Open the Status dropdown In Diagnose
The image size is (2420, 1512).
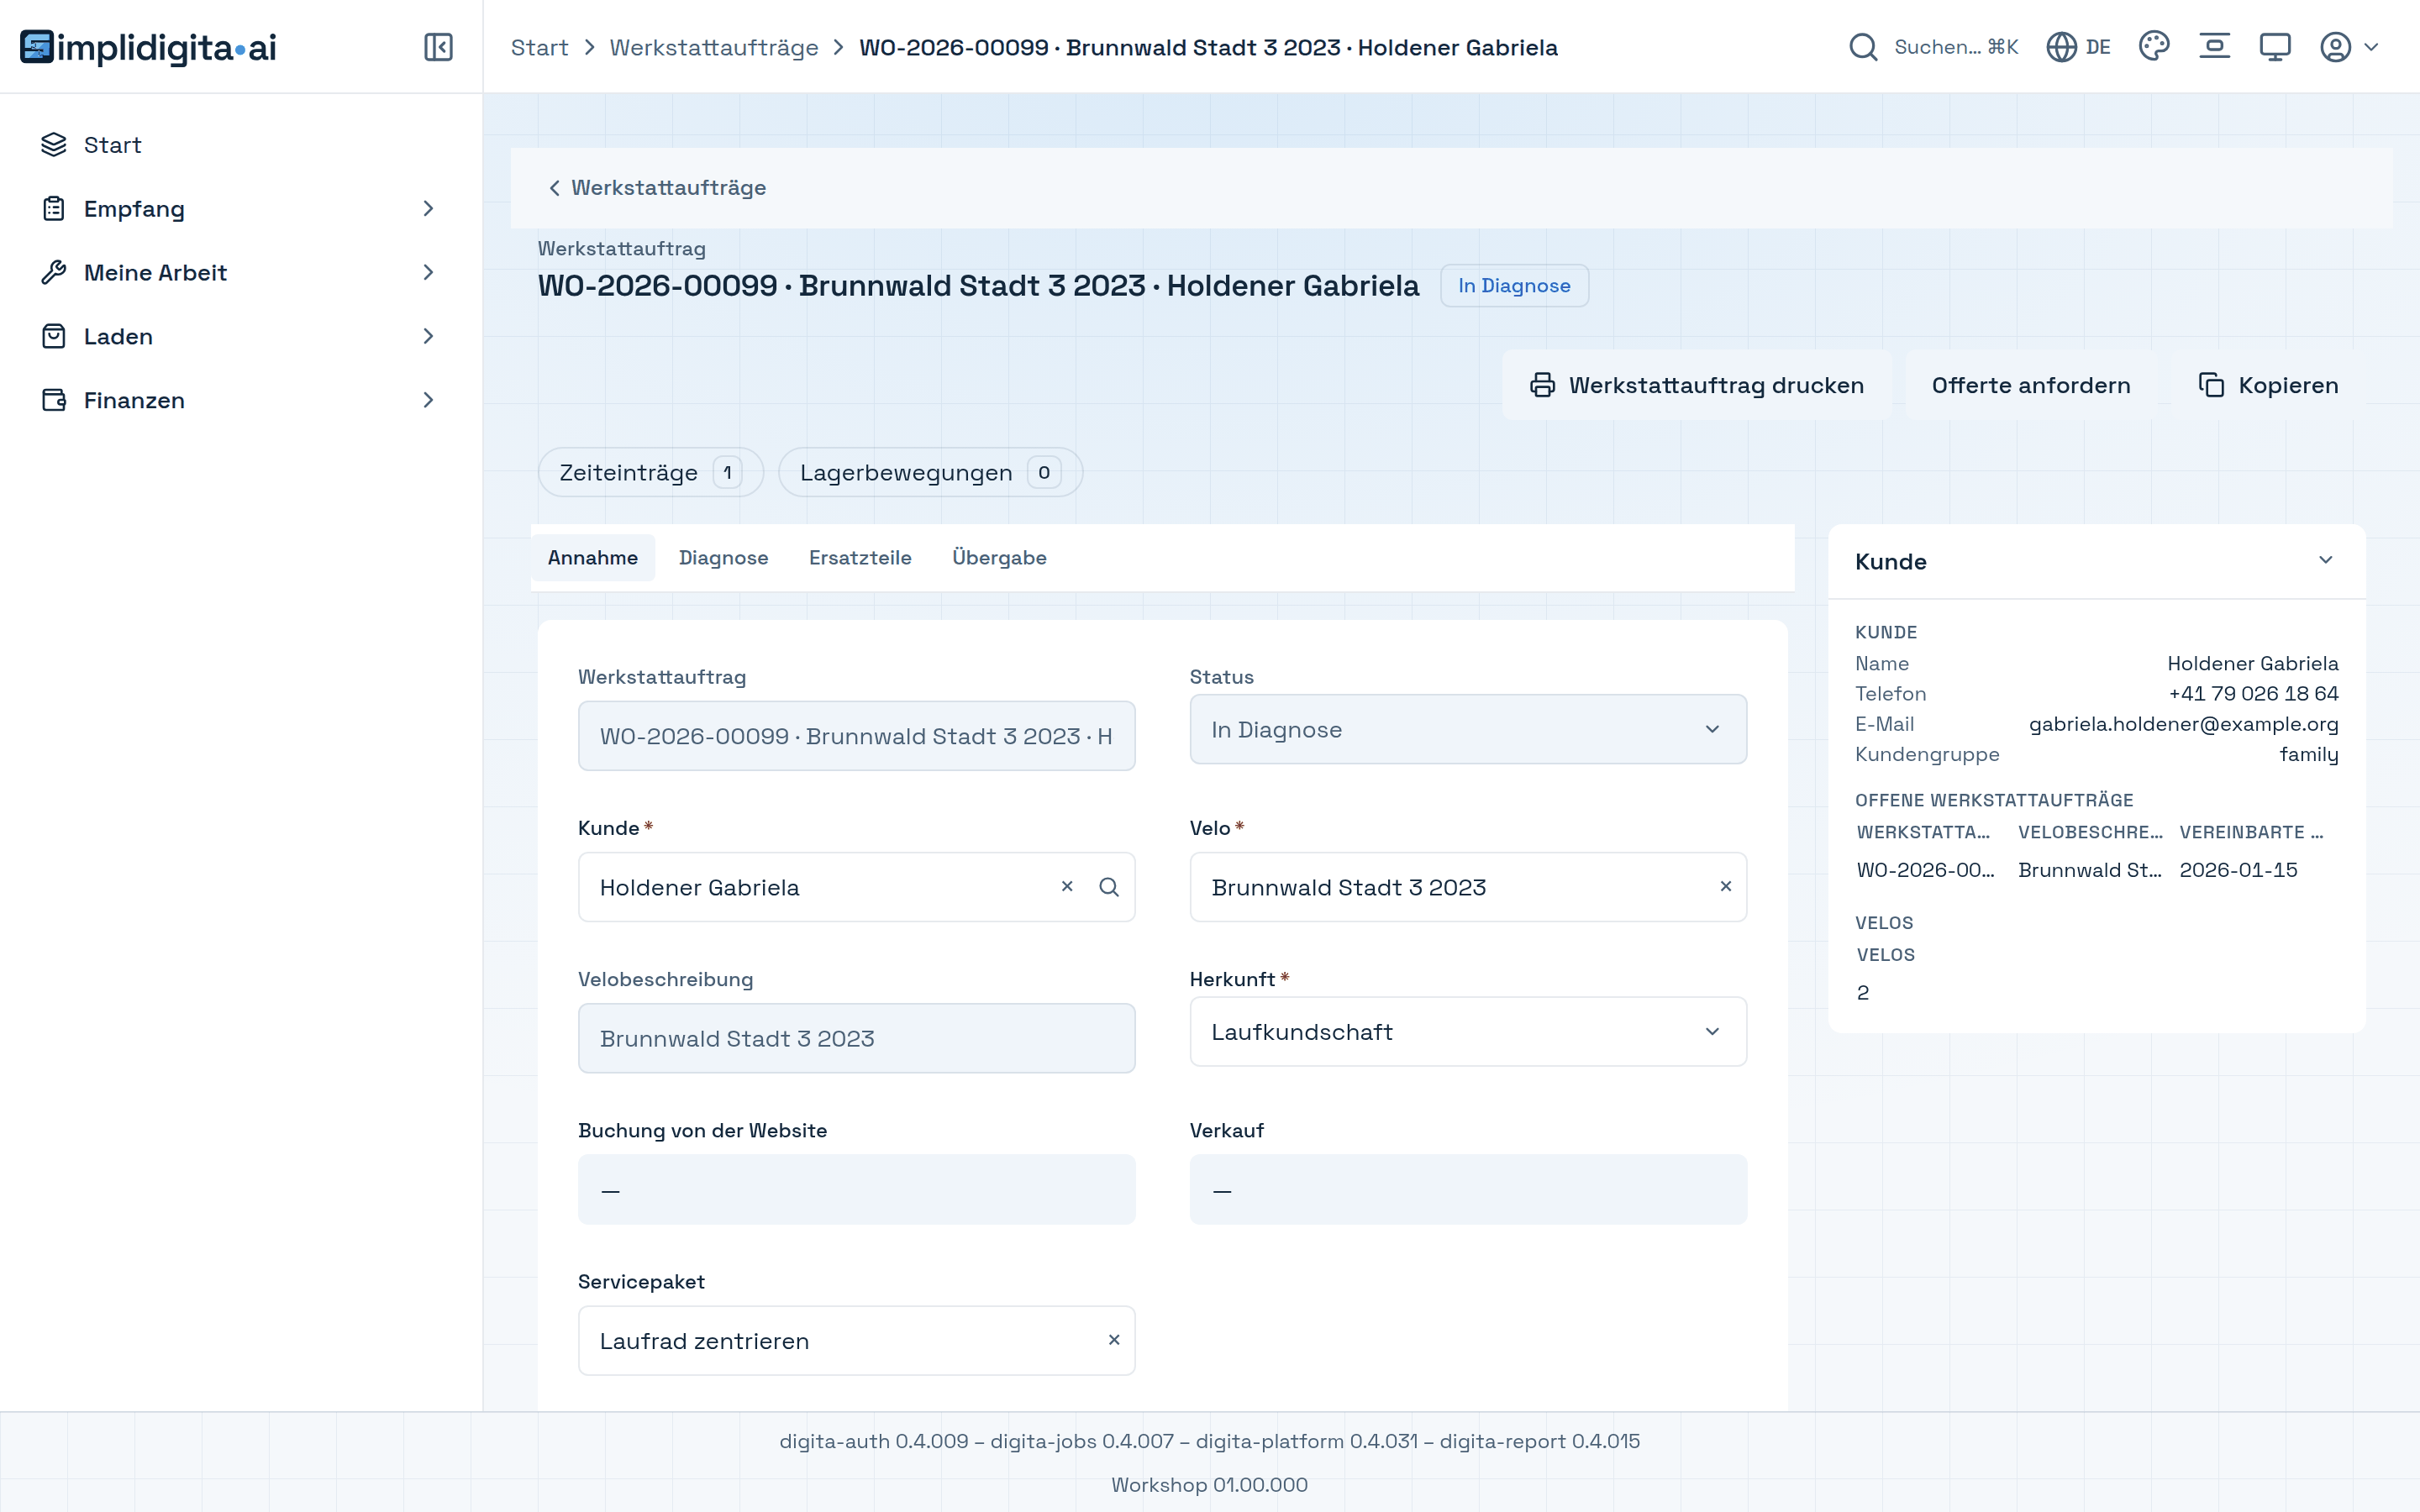pos(1468,729)
